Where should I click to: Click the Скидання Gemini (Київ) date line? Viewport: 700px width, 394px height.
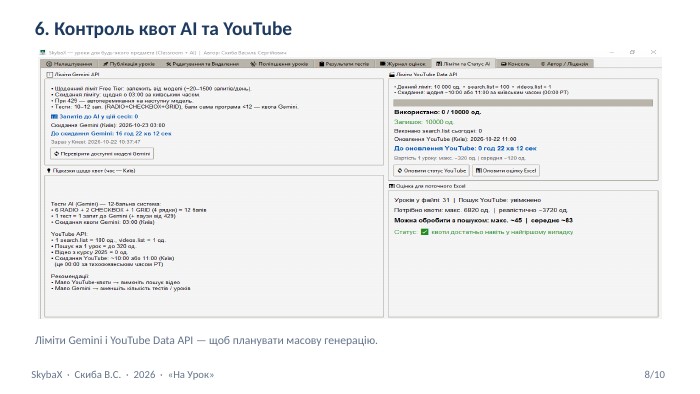click(x=108, y=125)
